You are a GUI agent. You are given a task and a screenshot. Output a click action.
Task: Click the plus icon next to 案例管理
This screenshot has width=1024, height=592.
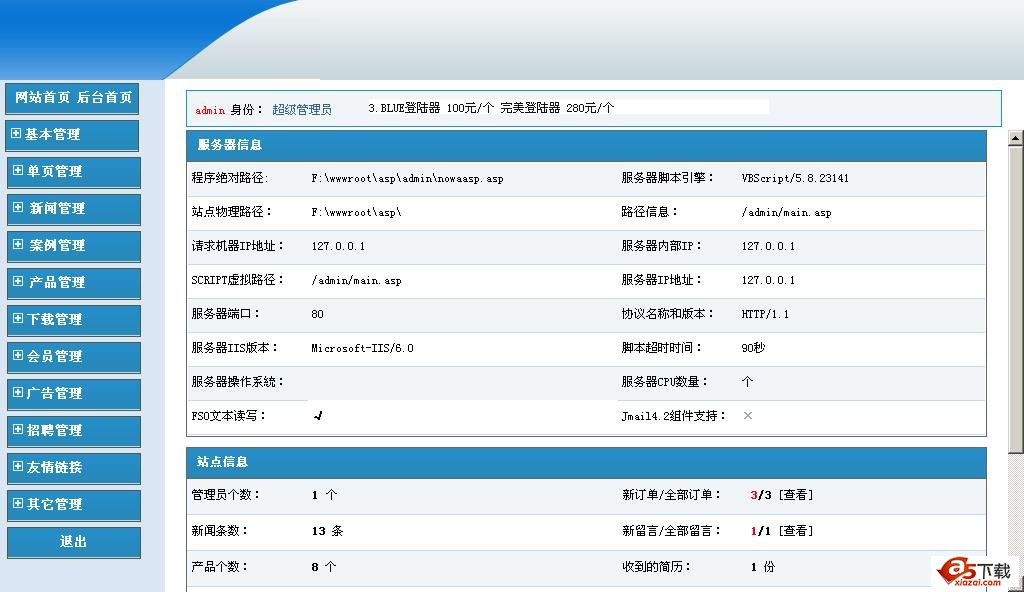(18, 245)
